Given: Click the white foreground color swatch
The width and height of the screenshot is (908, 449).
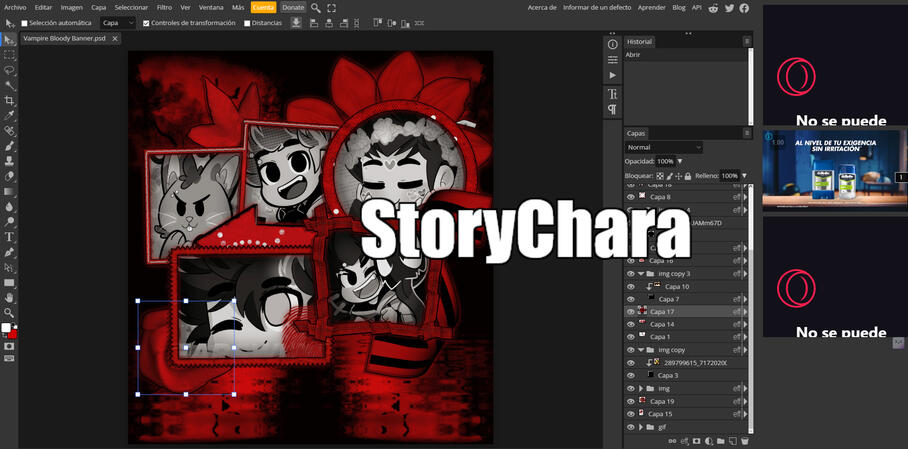Looking at the screenshot, I should pos(7,328).
